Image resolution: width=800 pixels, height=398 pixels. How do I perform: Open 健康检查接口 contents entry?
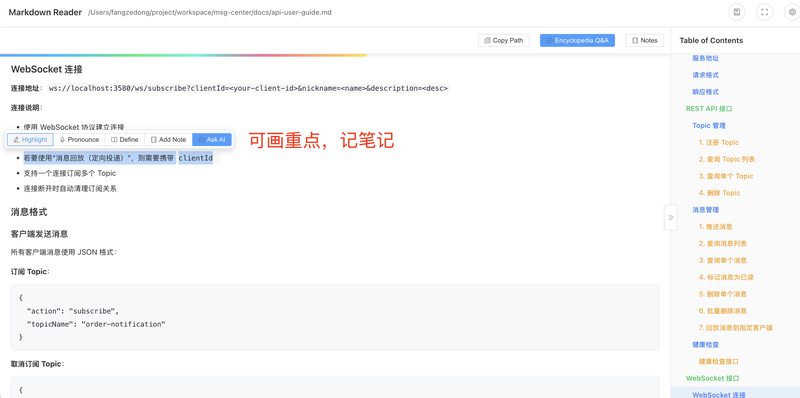[x=719, y=361]
